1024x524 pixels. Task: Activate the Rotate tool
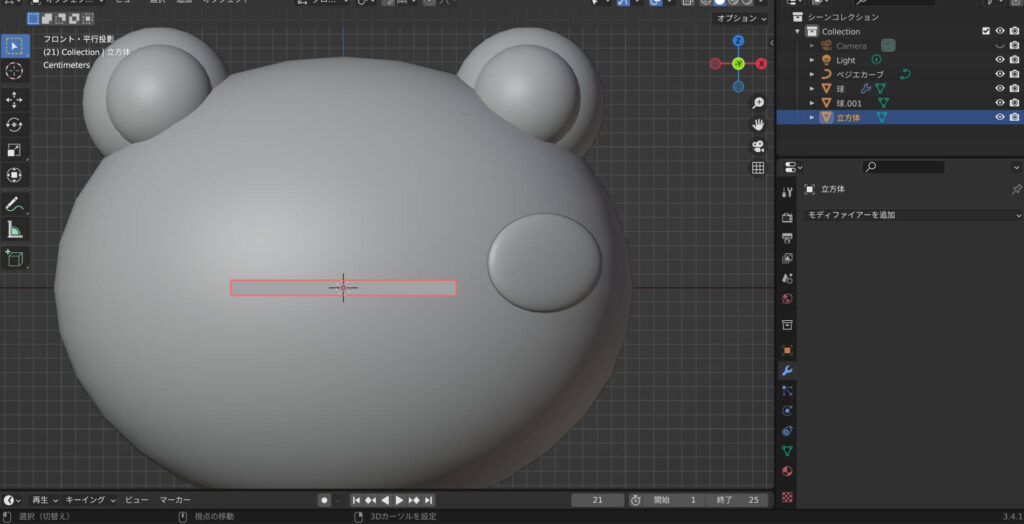click(x=15, y=125)
